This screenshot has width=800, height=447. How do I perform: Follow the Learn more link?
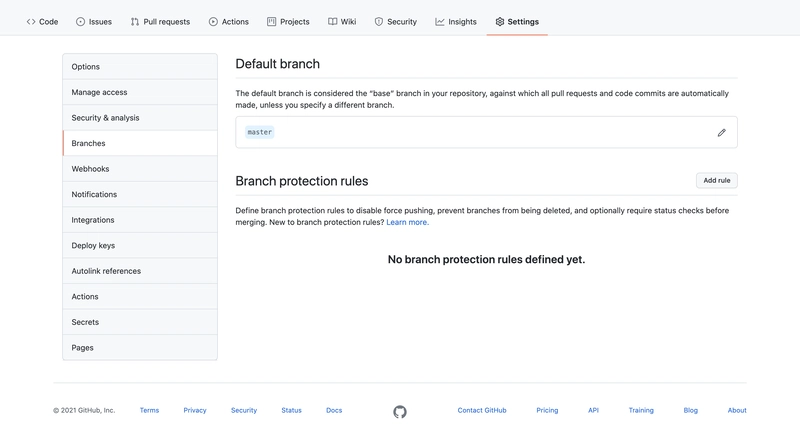click(407, 222)
